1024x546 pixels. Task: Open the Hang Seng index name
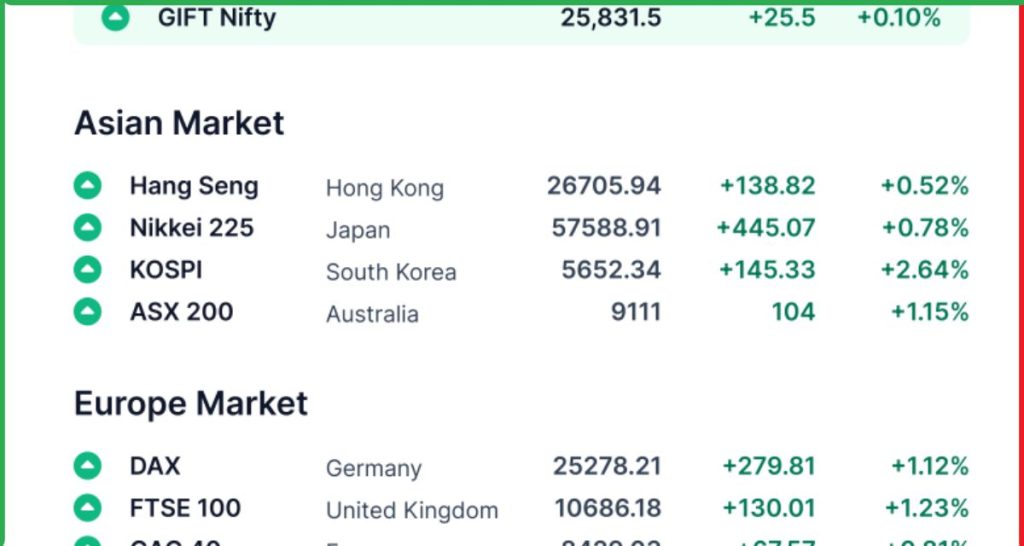coord(194,186)
